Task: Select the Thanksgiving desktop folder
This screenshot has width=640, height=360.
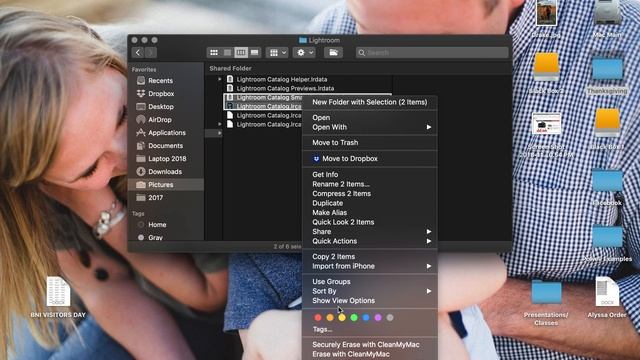Action: click(x=607, y=76)
